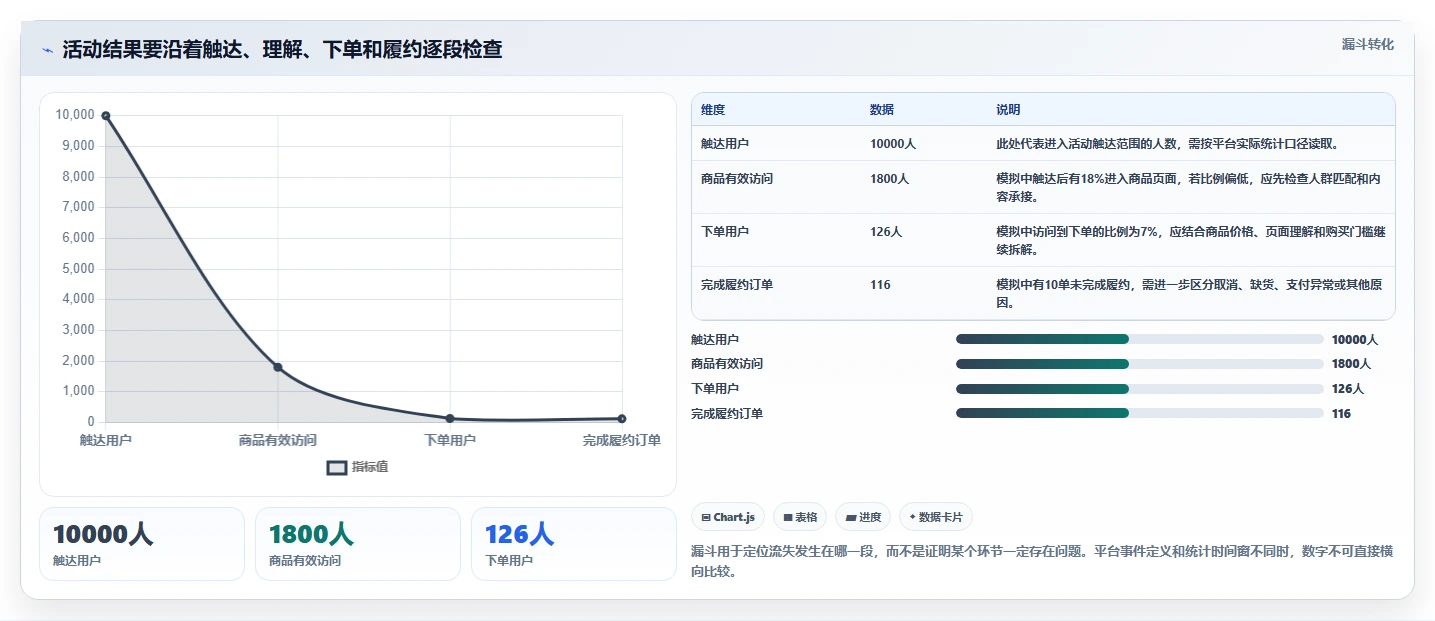Click the title 活动结果要沿着触达 heading
Screen dimensions: 1435x621
click(282, 49)
